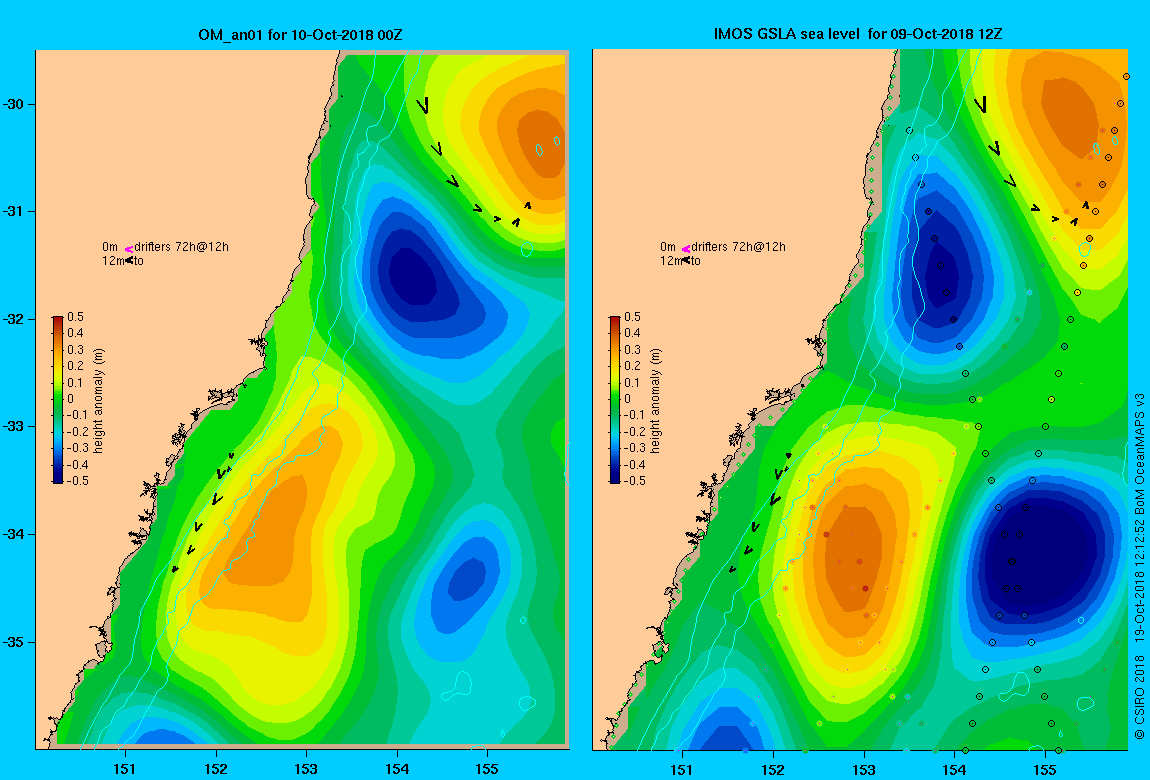Click longitude 153 under the right map
Screen dimensions: 1150x780
(x=863, y=769)
